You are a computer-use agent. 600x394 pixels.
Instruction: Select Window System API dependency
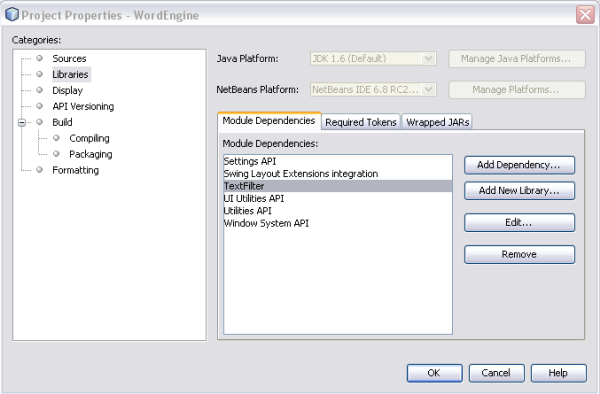point(338,223)
